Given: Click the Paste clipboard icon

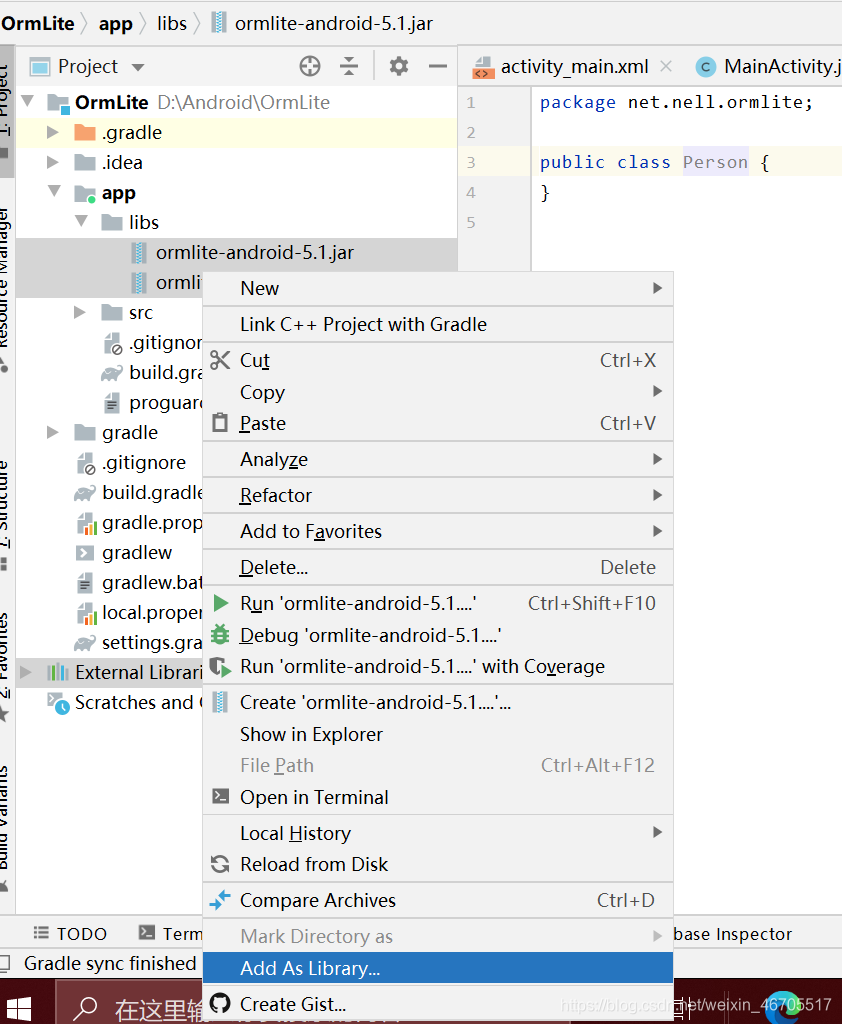Looking at the screenshot, I should tap(220, 423).
